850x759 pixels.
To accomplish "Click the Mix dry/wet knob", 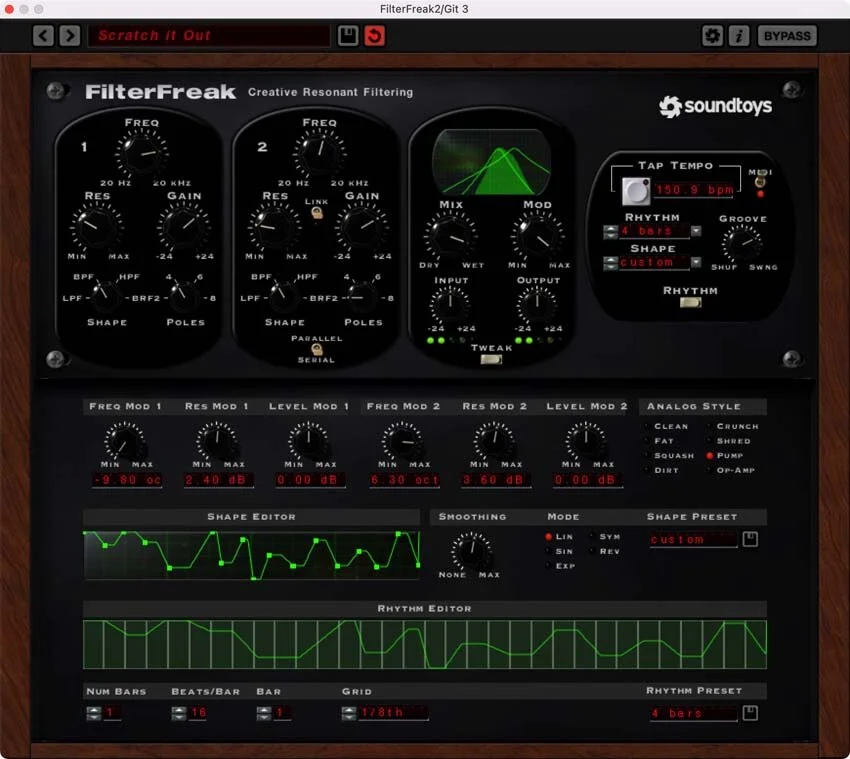I will pos(450,236).
